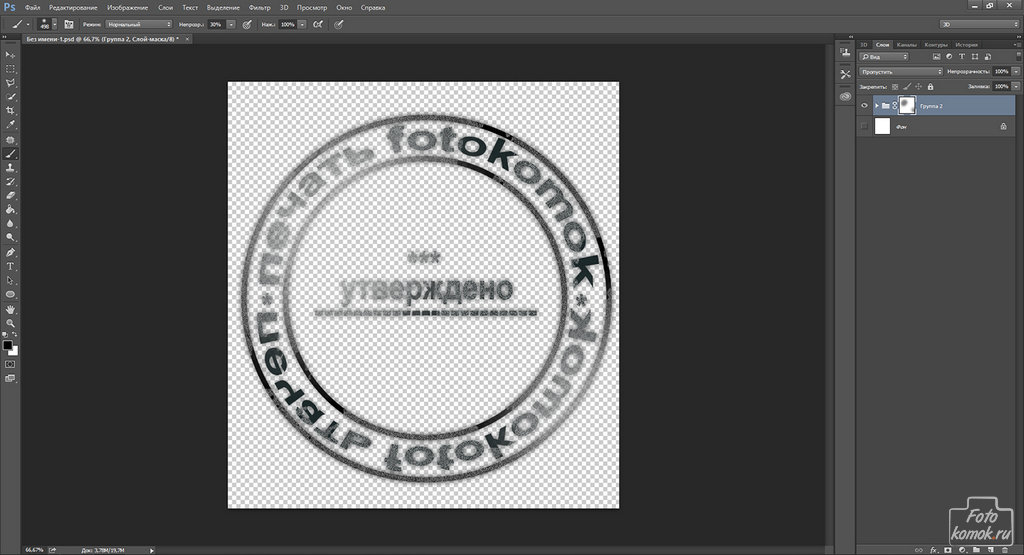Viewport: 1024px width, 555px height.
Task: Select the Quick Selection tool
Action: click(10, 97)
